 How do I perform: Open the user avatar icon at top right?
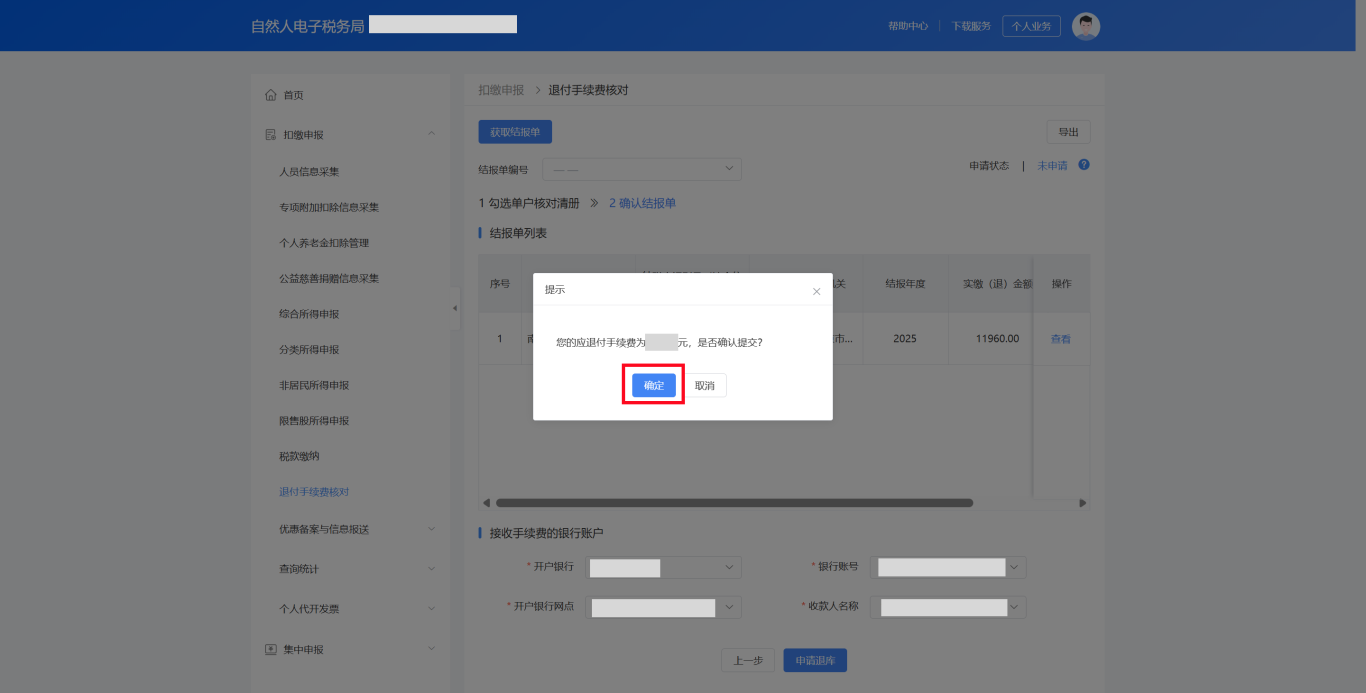click(x=1085, y=25)
